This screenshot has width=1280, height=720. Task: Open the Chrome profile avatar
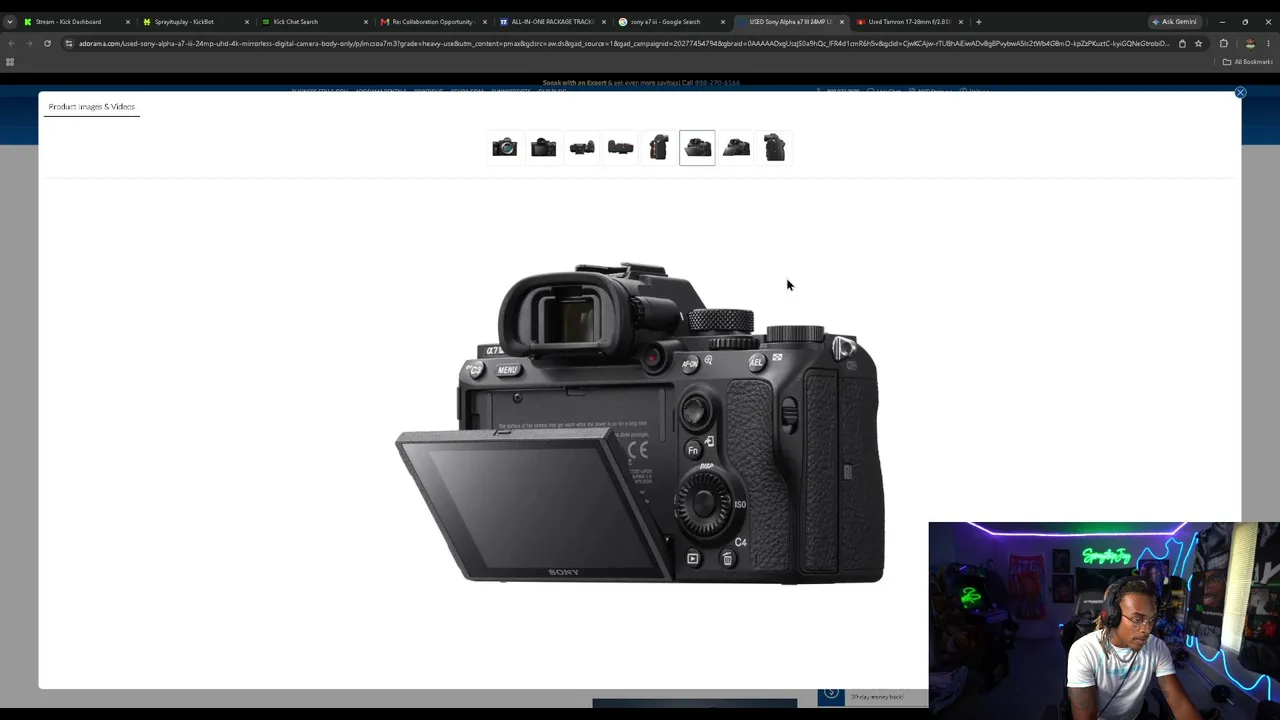tap(1249, 44)
